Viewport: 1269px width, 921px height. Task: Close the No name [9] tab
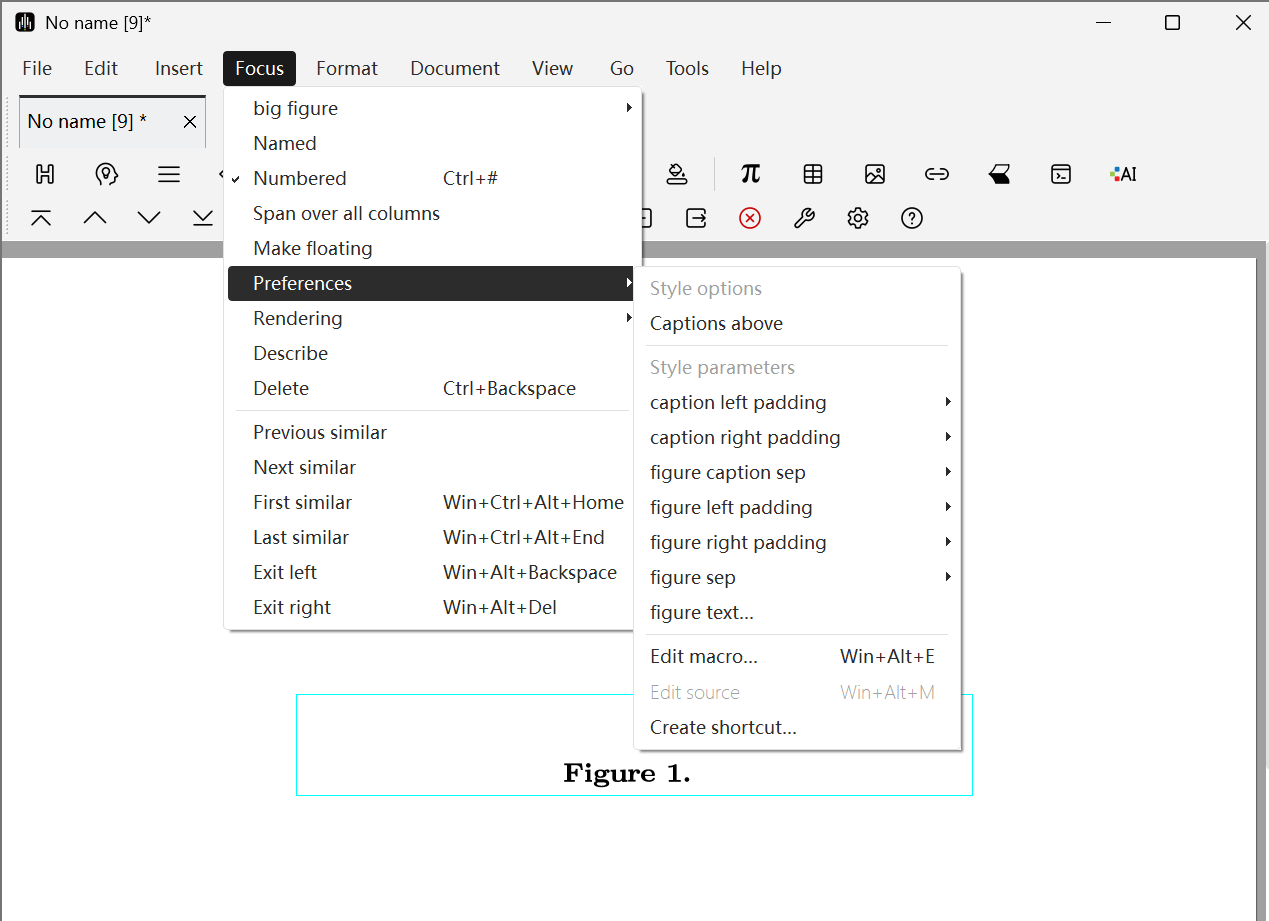190,122
